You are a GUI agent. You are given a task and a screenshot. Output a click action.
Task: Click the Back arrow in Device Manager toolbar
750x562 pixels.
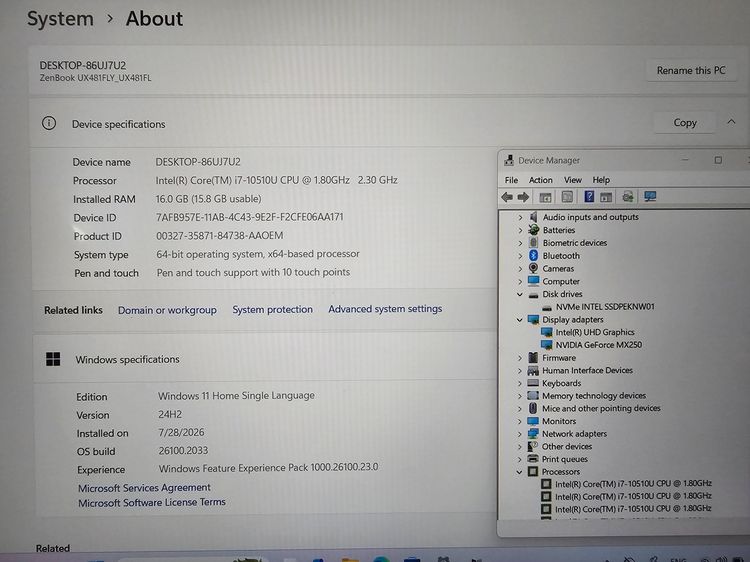[x=507, y=197]
